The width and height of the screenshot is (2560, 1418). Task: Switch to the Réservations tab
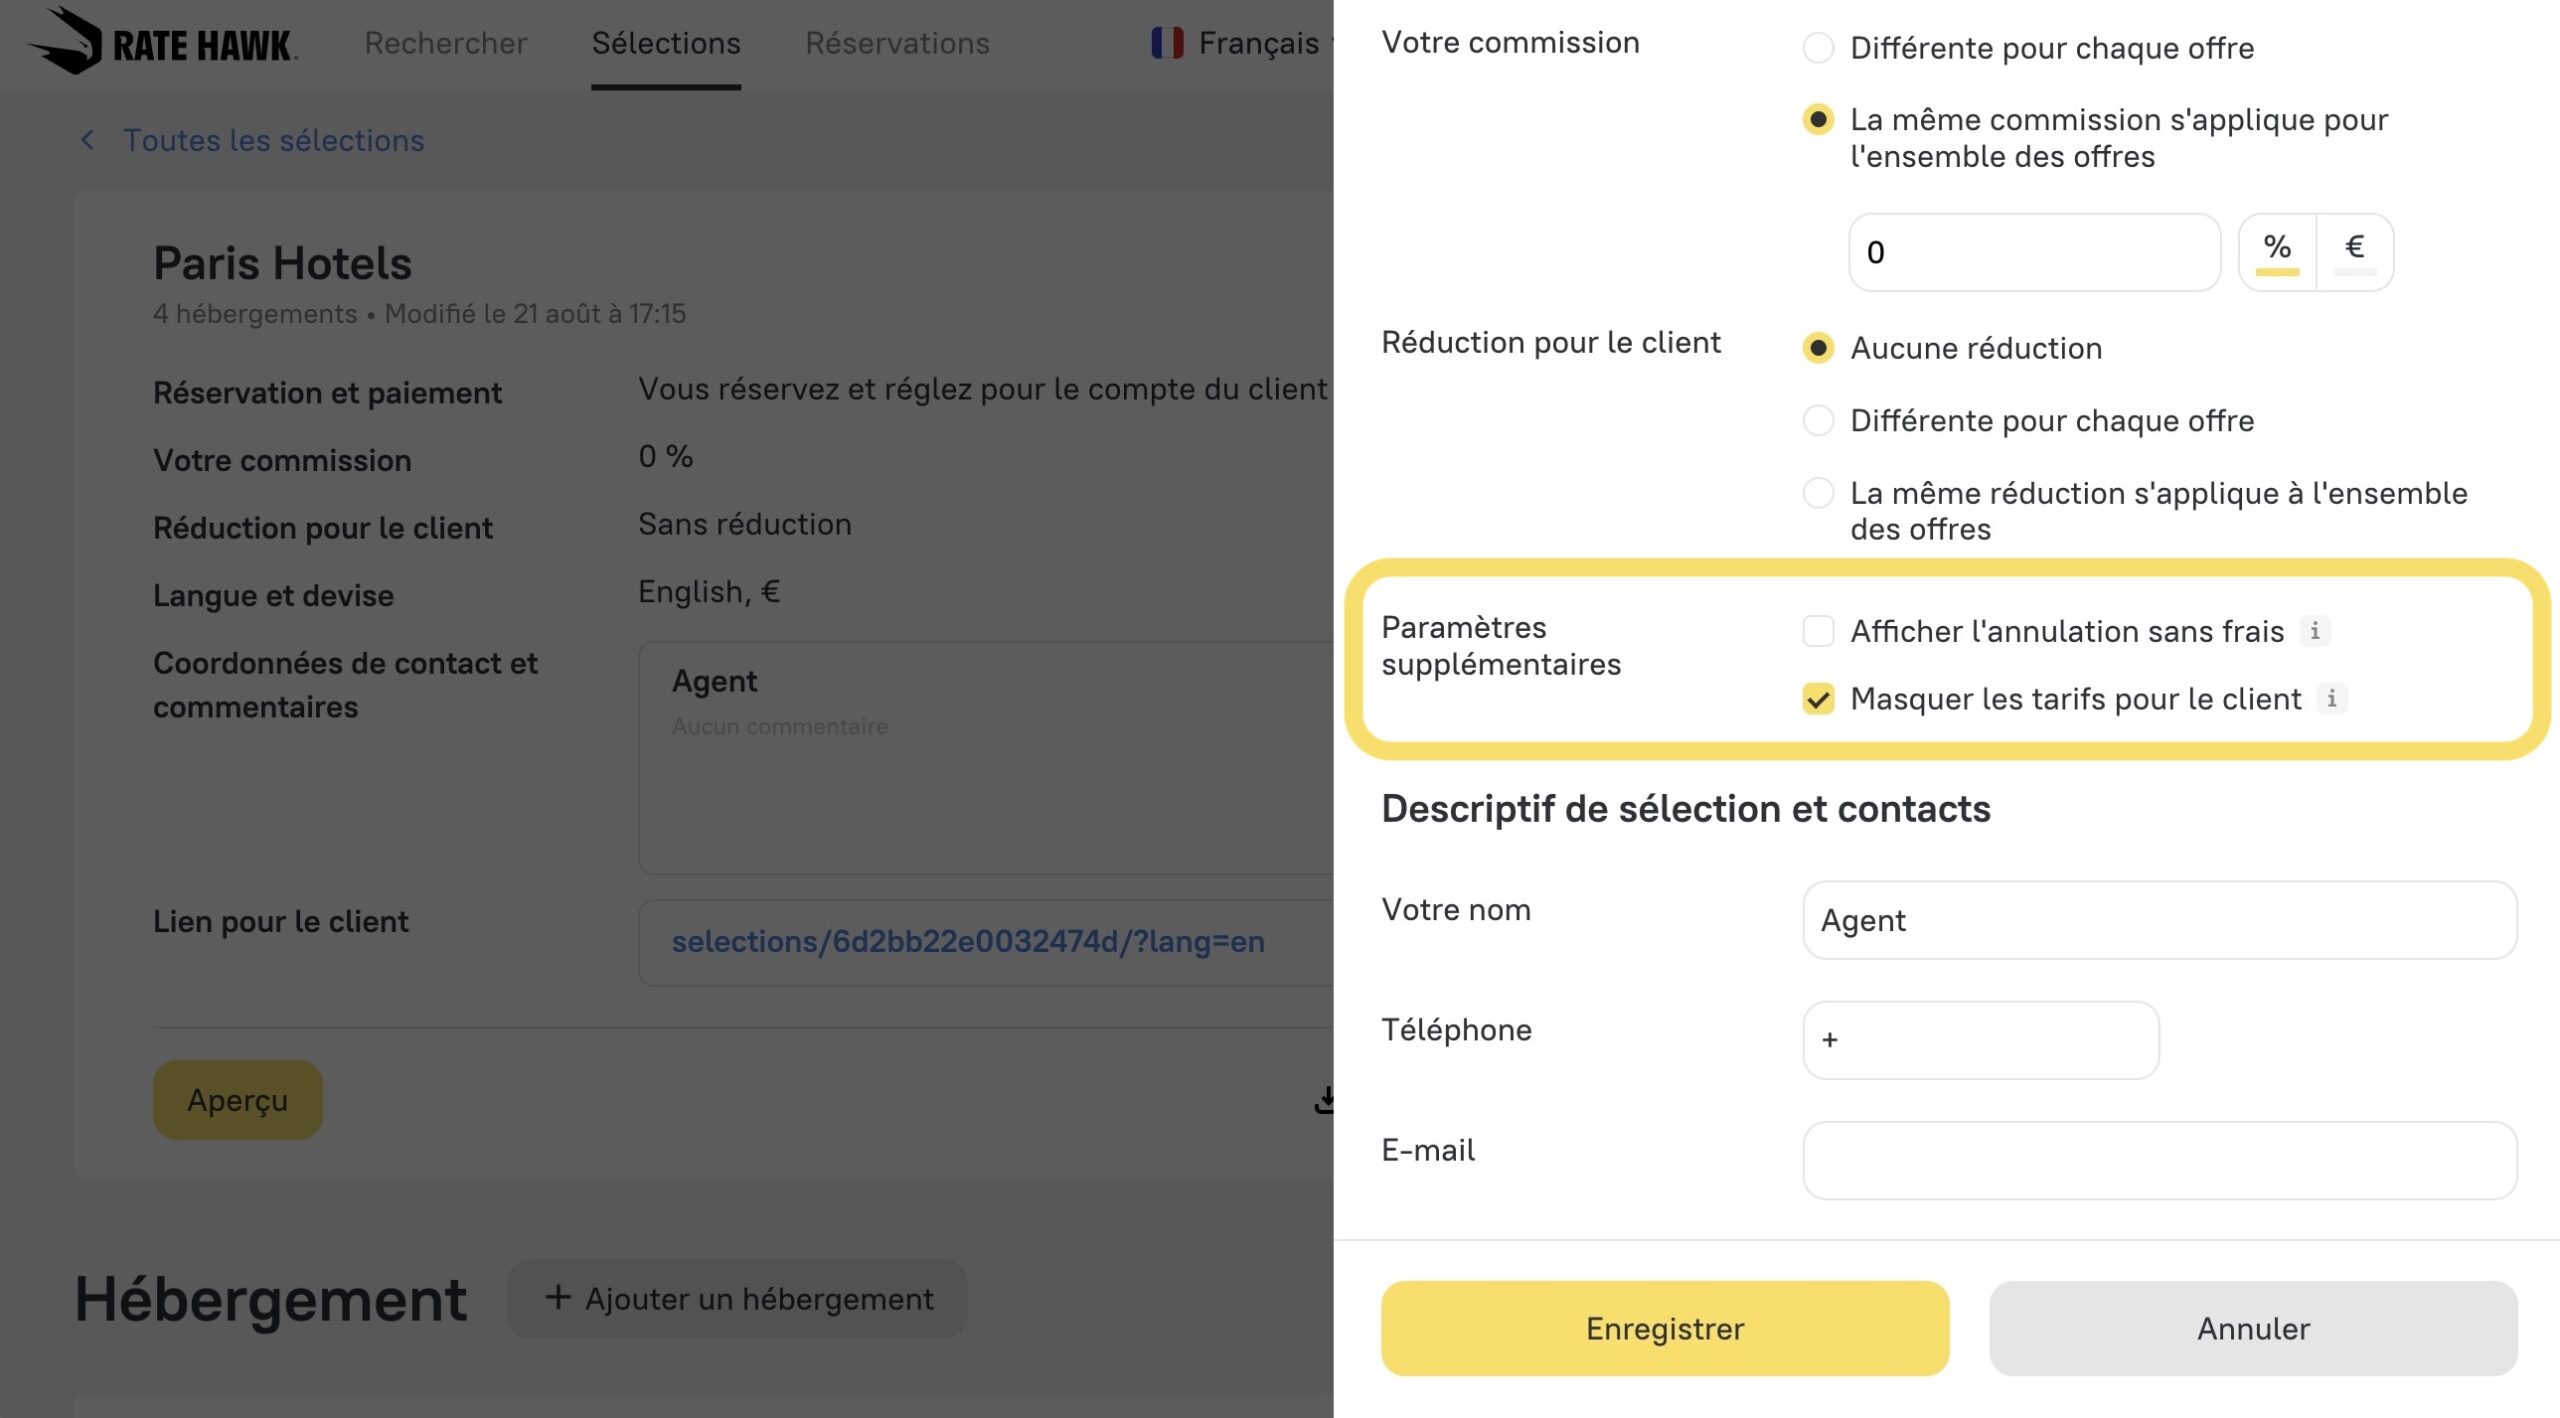pyautogui.click(x=897, y=43)
